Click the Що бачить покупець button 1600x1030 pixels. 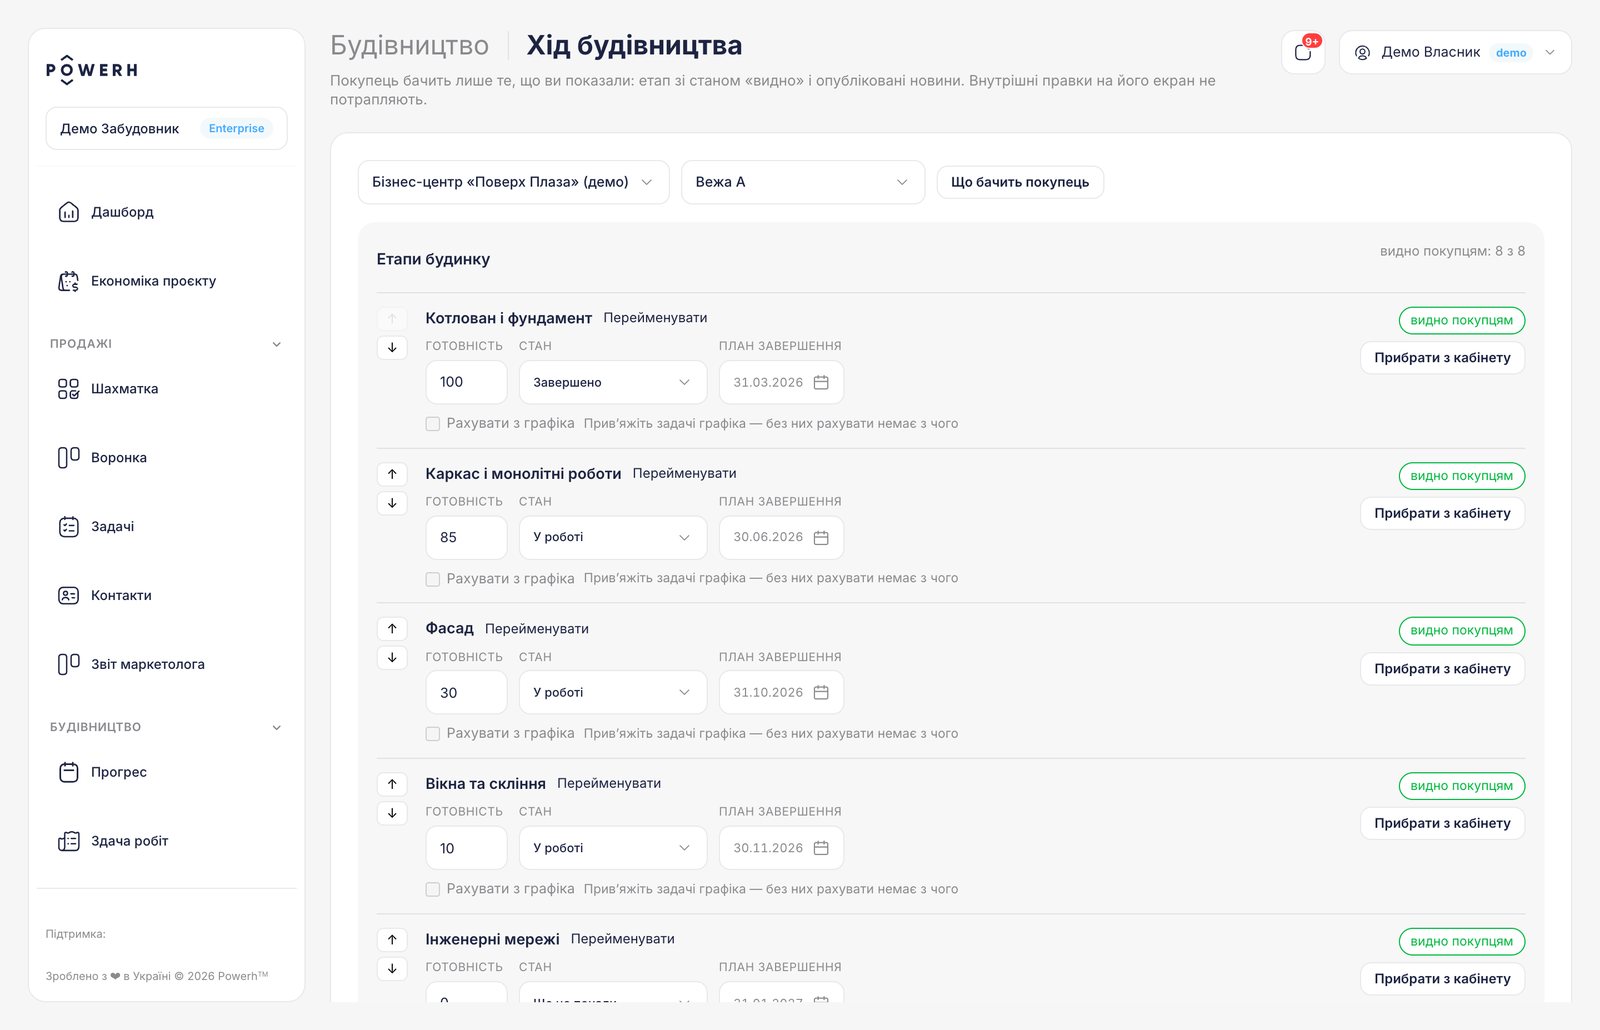click(x=1020, y=182)
